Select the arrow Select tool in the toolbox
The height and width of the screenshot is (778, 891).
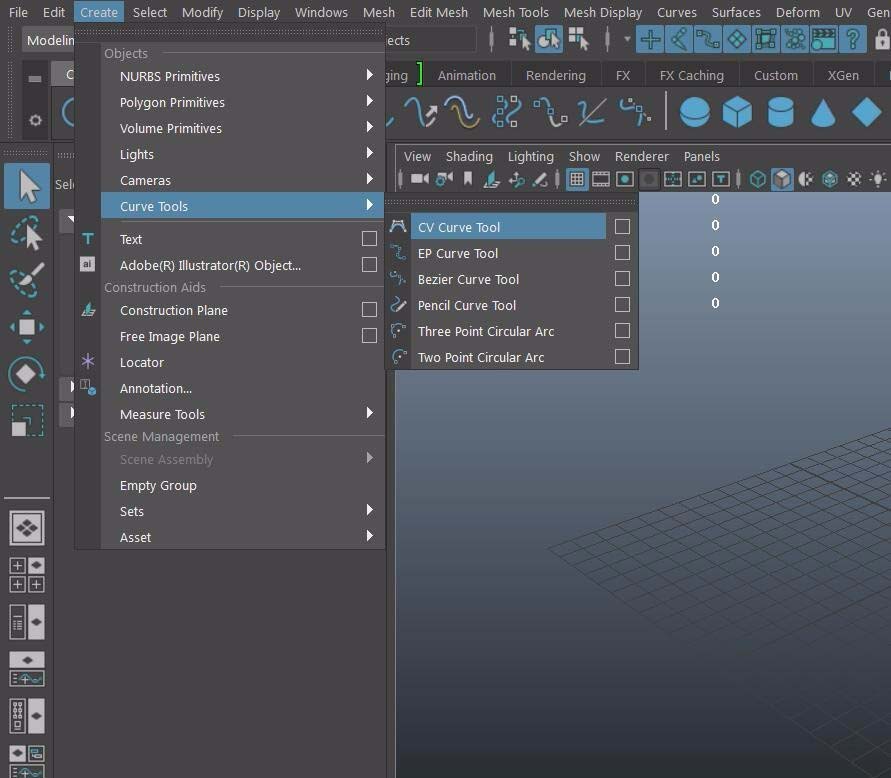(26, 185)
